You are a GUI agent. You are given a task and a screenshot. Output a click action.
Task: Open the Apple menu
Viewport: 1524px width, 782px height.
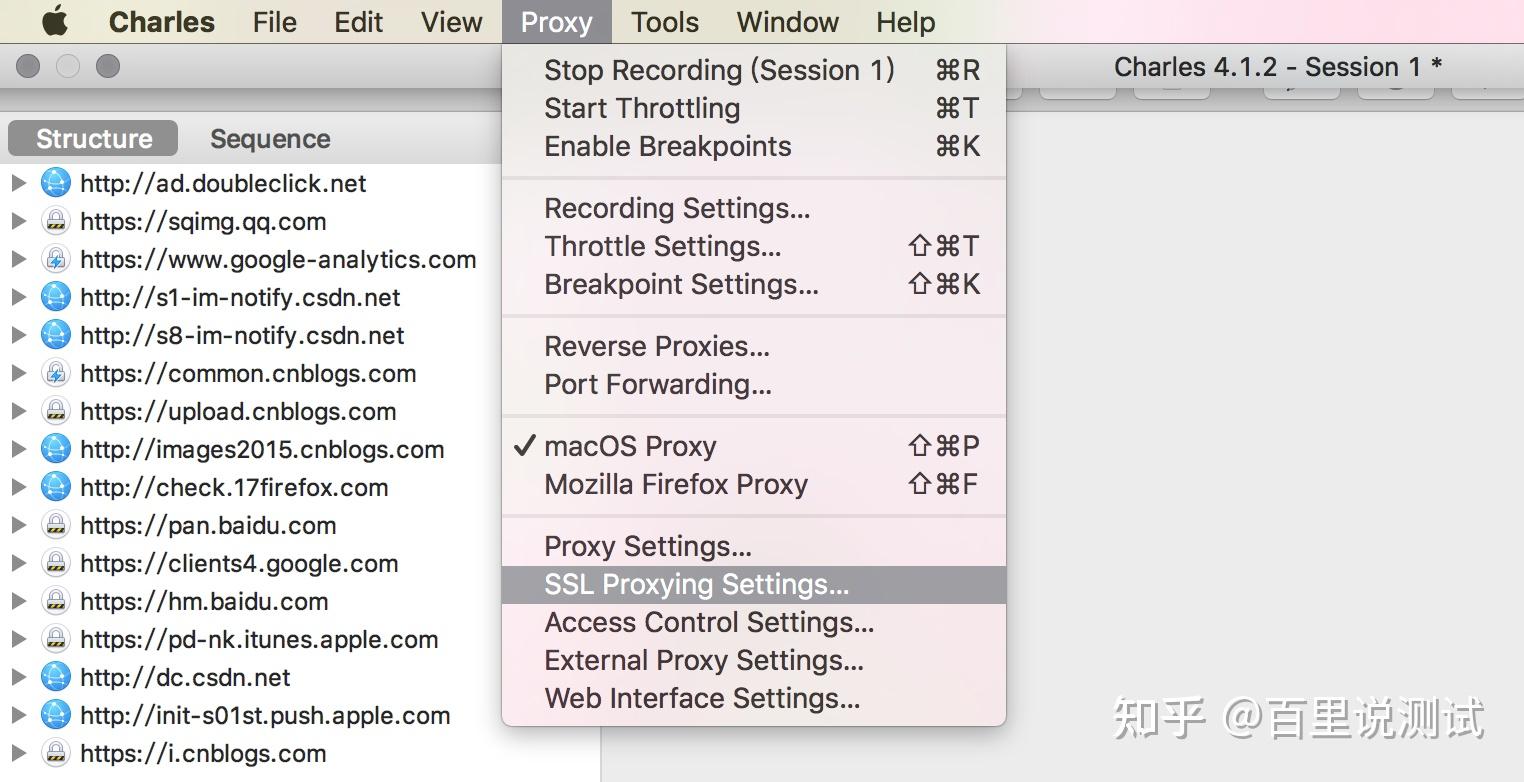54,21
